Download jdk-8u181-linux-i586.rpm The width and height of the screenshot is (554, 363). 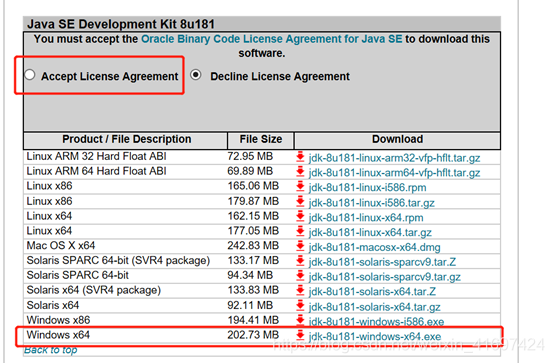tap(367, 187)
